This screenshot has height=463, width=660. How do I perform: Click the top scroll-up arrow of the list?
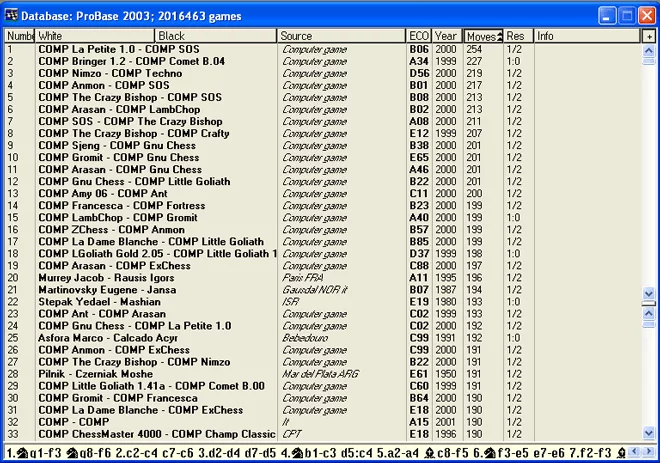click(x=649, y=49)
